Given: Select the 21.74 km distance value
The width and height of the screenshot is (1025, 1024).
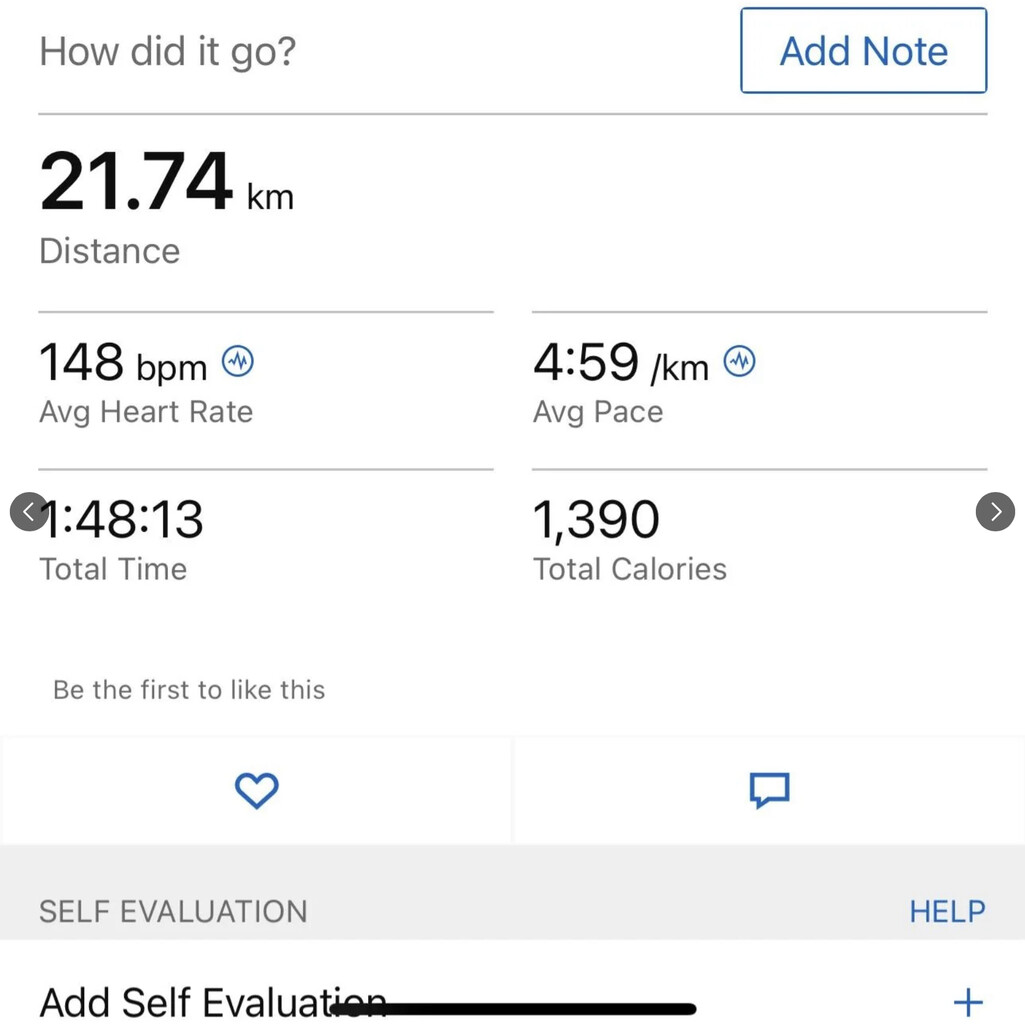Looking at the screenshot, I should point(136,183).
